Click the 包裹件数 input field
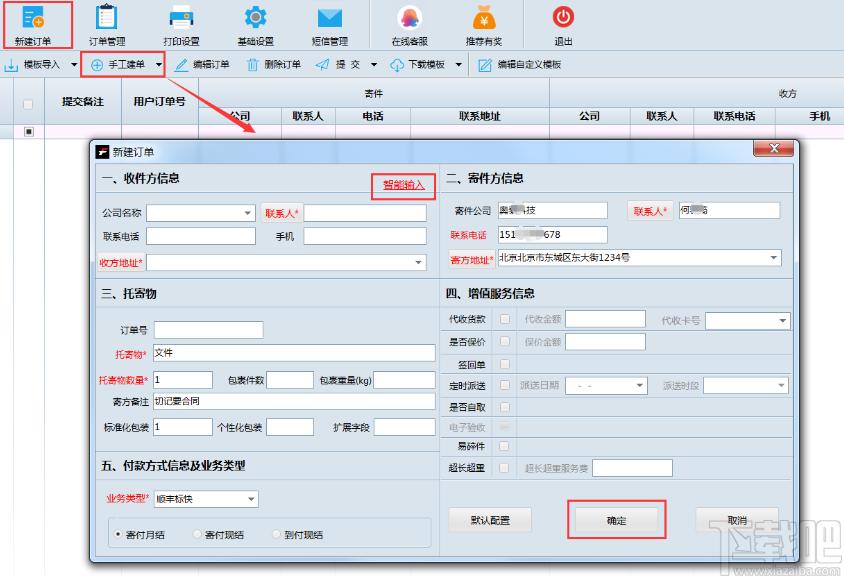Image resolution: width=844 pixels, height=576 pixels. pyautogui.click(x=290, y=380)
